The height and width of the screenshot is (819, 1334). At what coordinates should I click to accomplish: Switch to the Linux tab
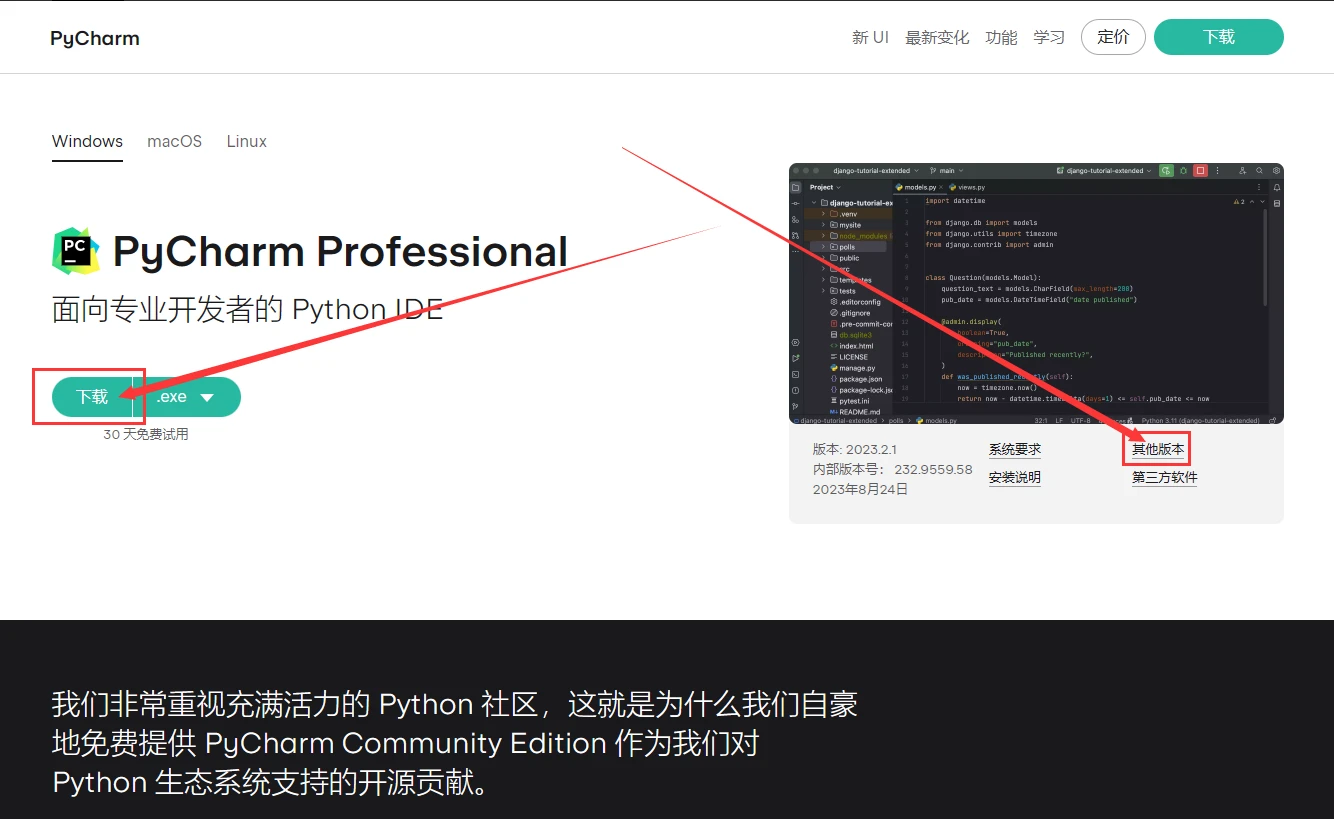pos(246,141)
